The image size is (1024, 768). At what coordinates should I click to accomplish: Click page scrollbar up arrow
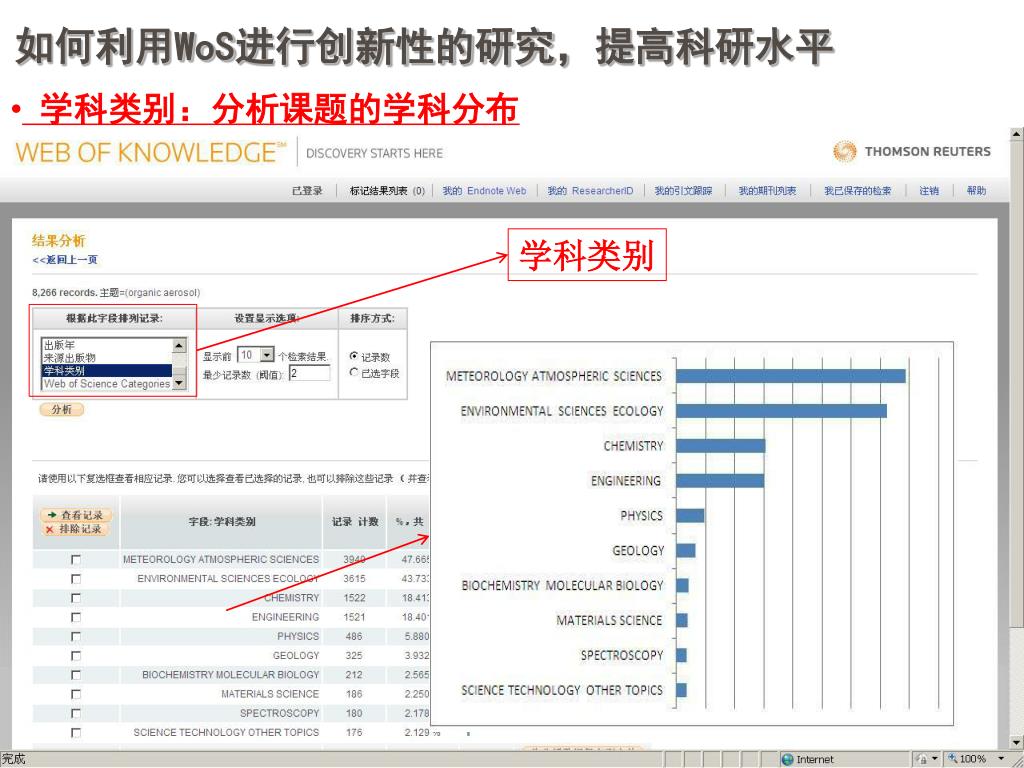[x=1016, y=135]
